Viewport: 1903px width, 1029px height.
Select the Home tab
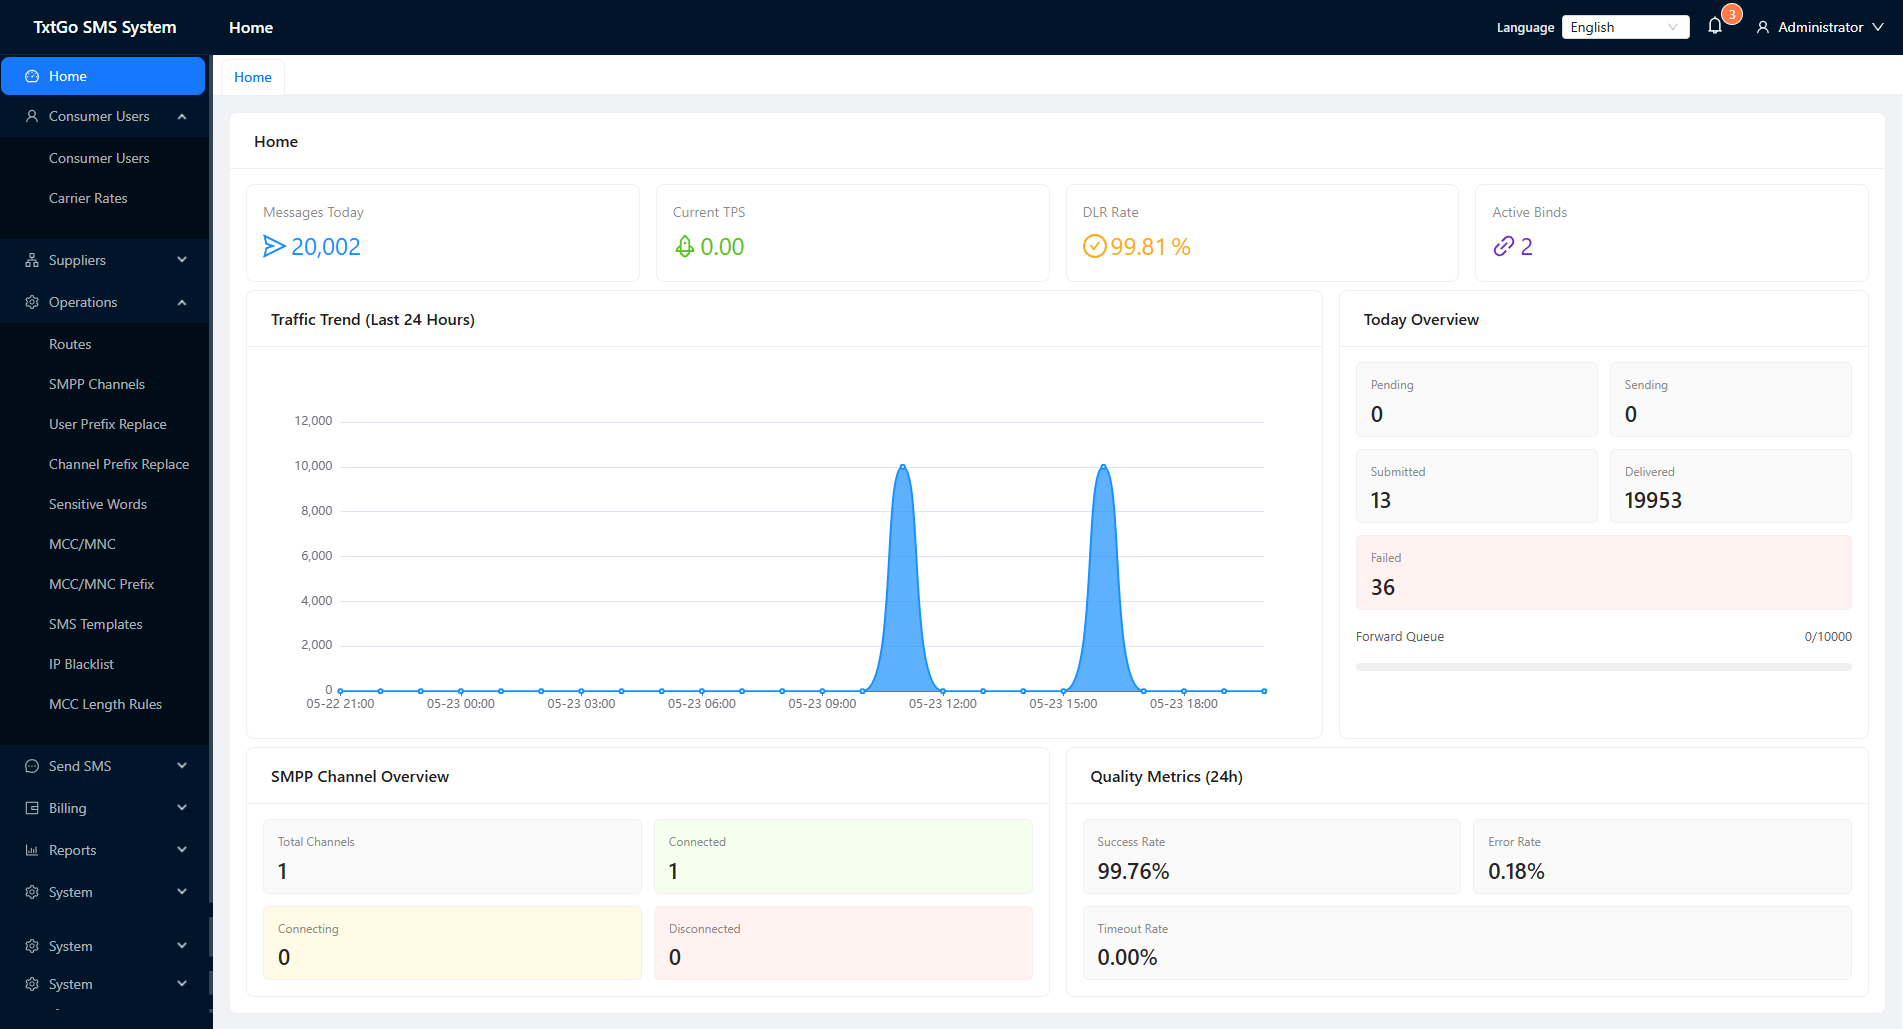pos(253,77)
